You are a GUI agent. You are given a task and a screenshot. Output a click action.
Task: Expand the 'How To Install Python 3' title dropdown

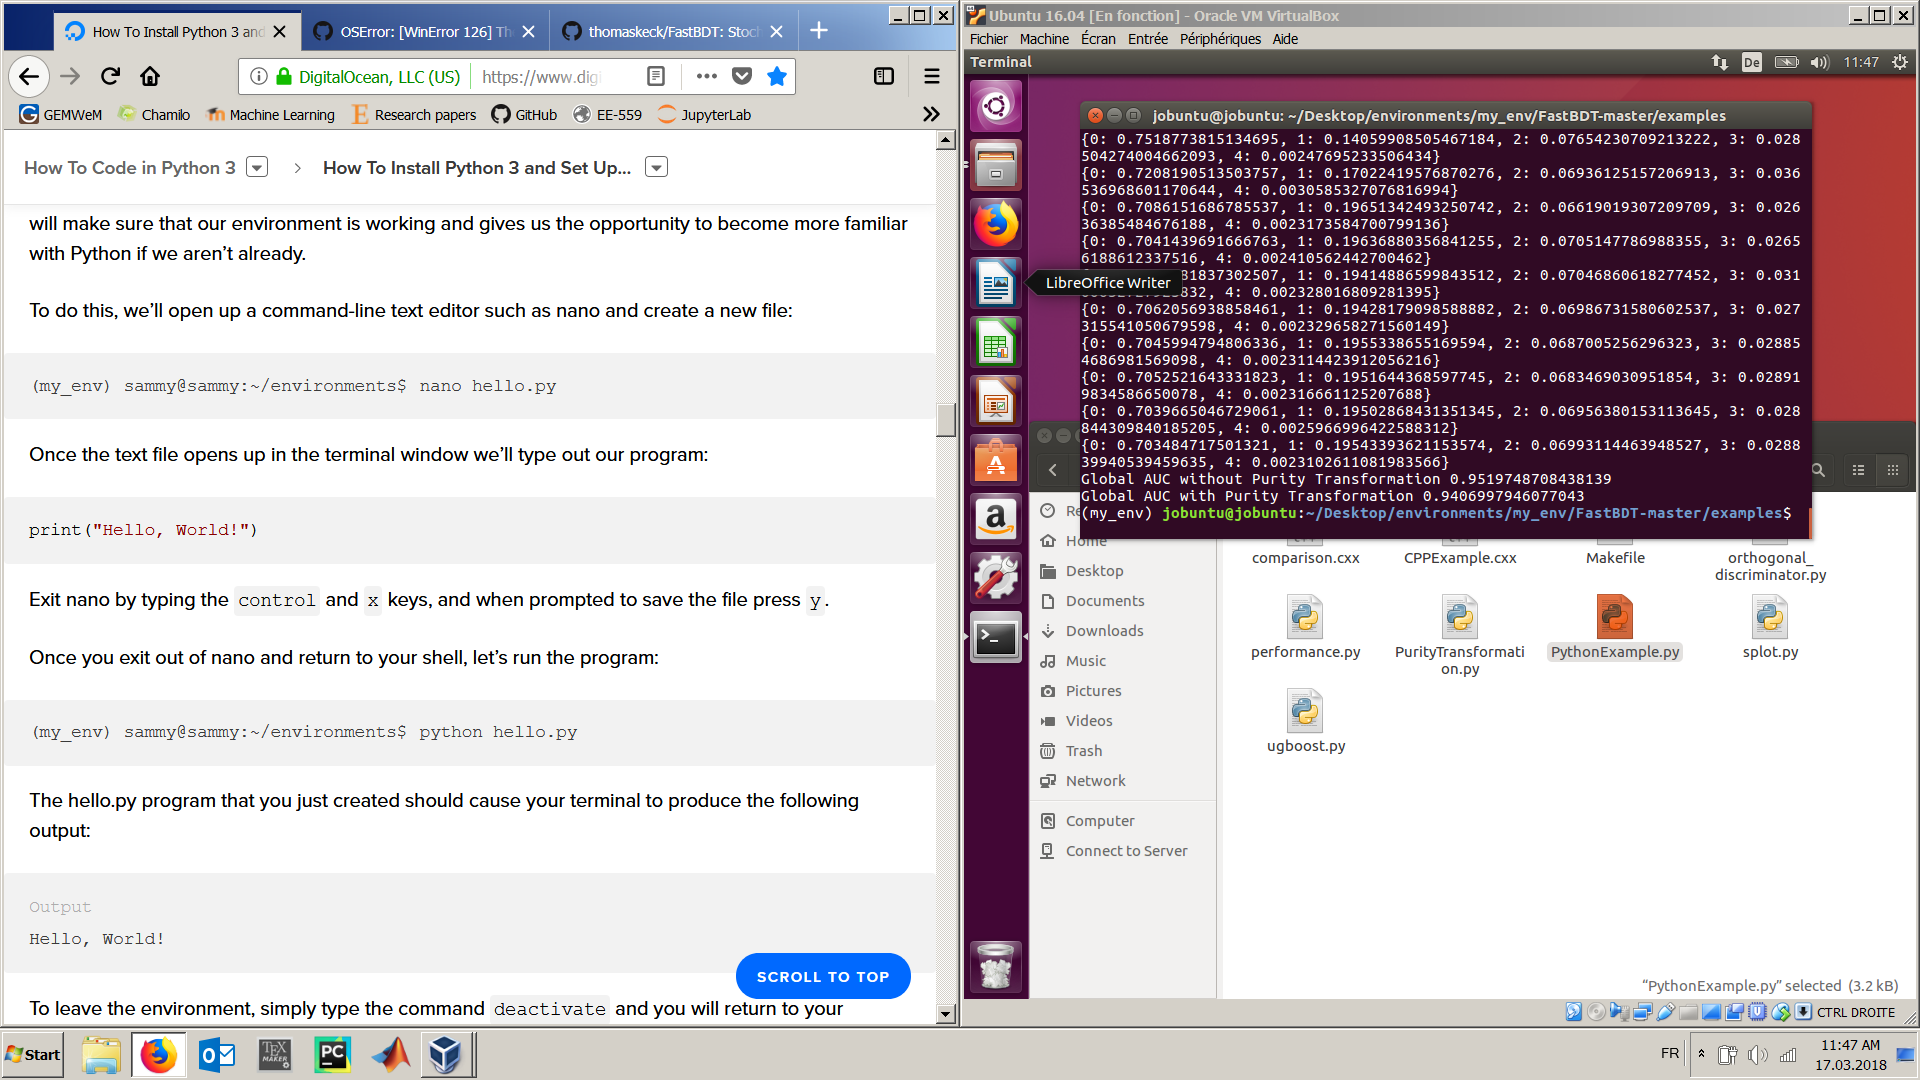pyautogui.click(x=656, y=167)
